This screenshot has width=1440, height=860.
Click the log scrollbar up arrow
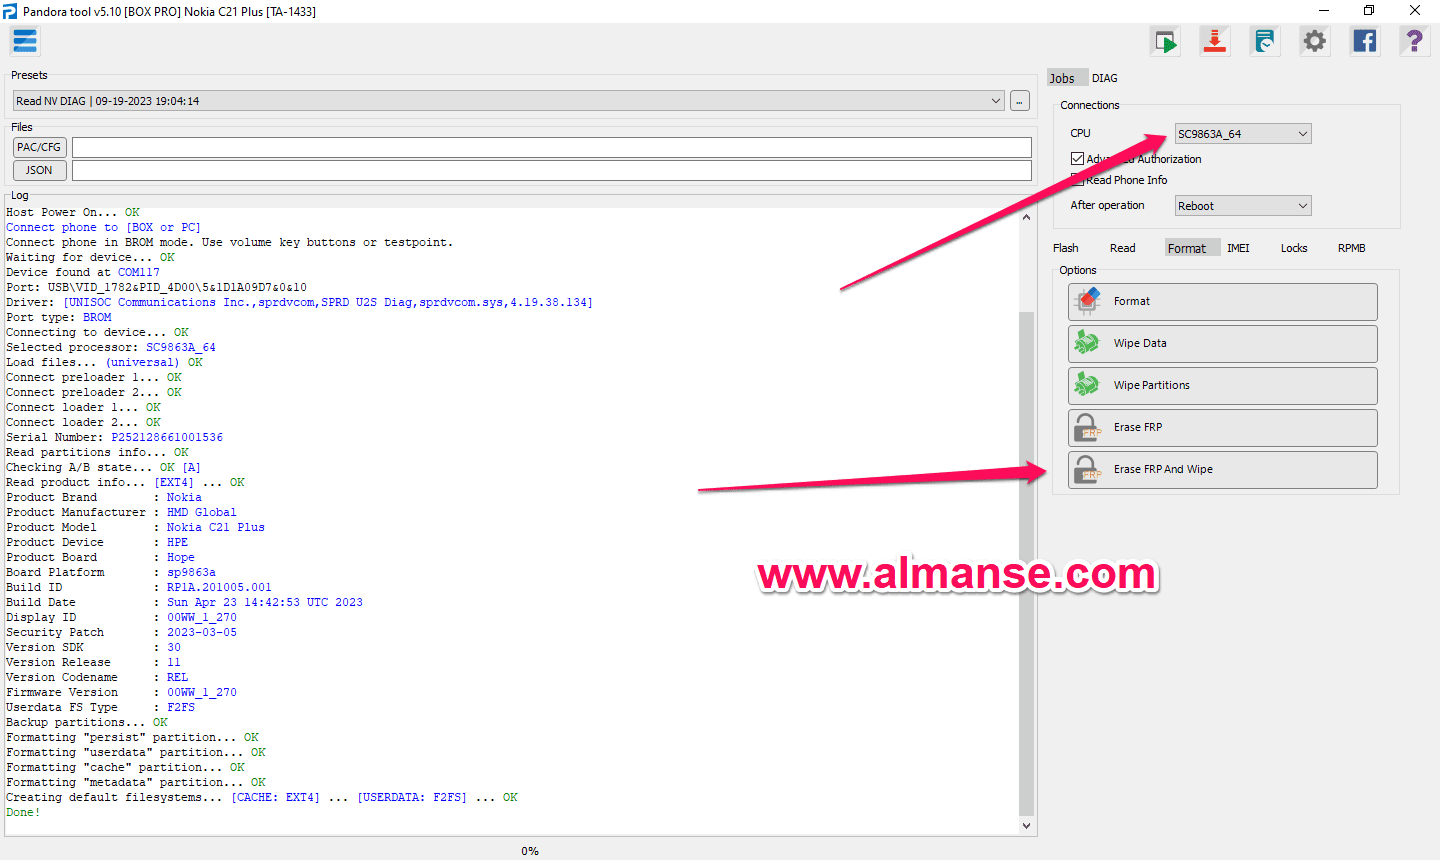click(x=1026, y=216)
